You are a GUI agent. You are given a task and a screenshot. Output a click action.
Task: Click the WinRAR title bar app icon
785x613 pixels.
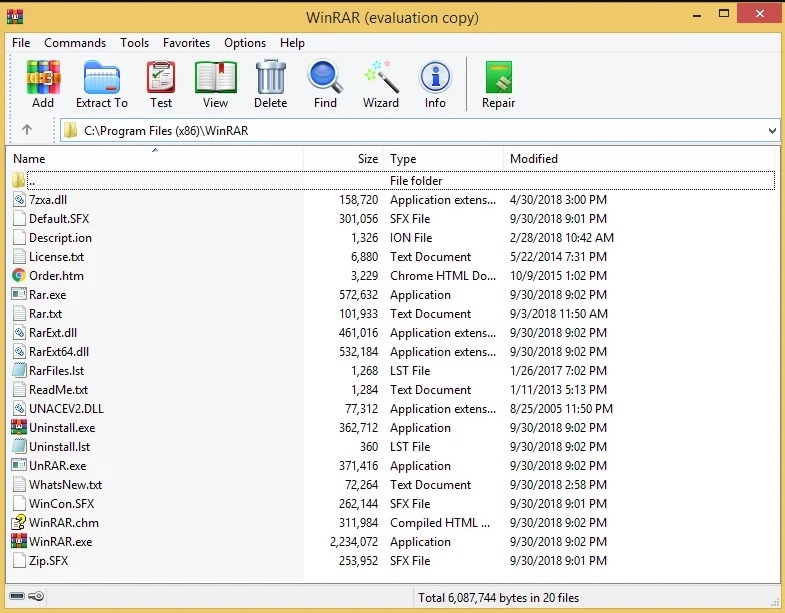[15, 17]
